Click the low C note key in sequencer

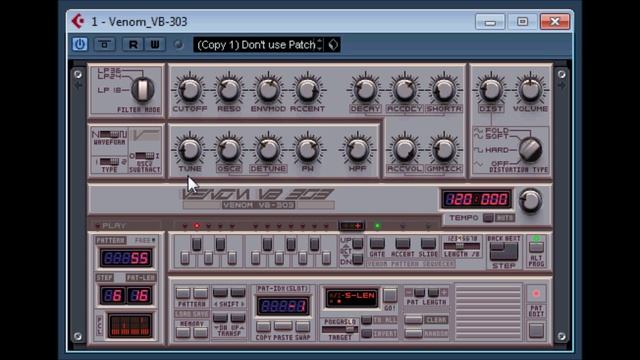pyautogui.click(x=185, y=258)
